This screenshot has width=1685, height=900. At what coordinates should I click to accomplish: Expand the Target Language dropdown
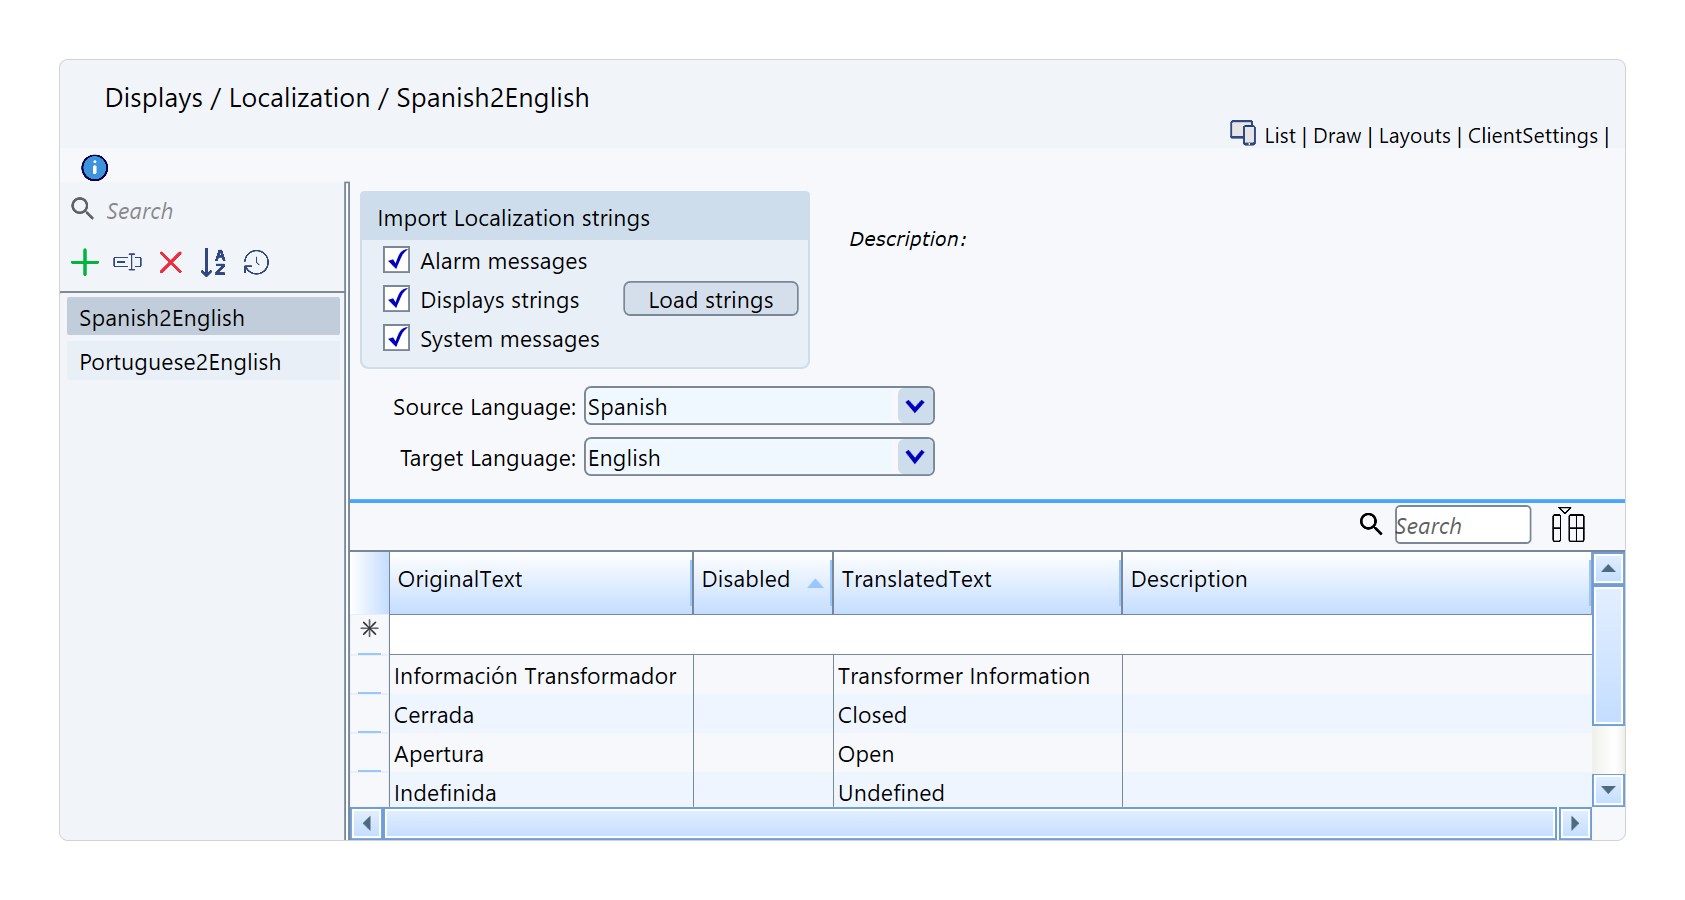coord(914,457)
